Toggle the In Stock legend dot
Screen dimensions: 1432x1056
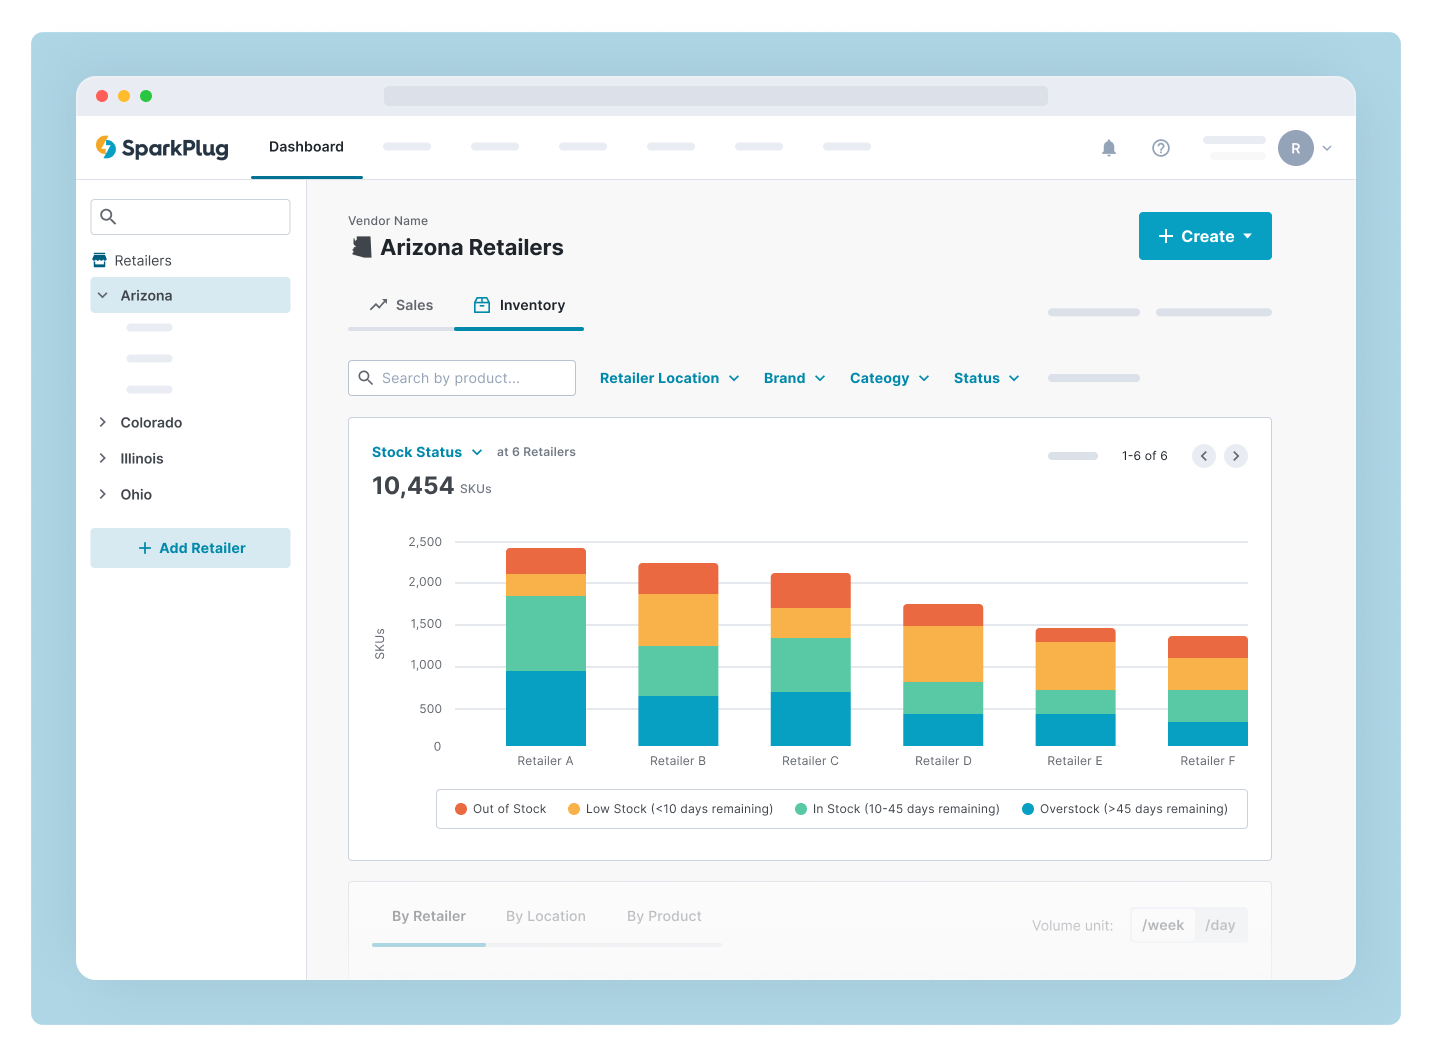click(x=801, y=809)
